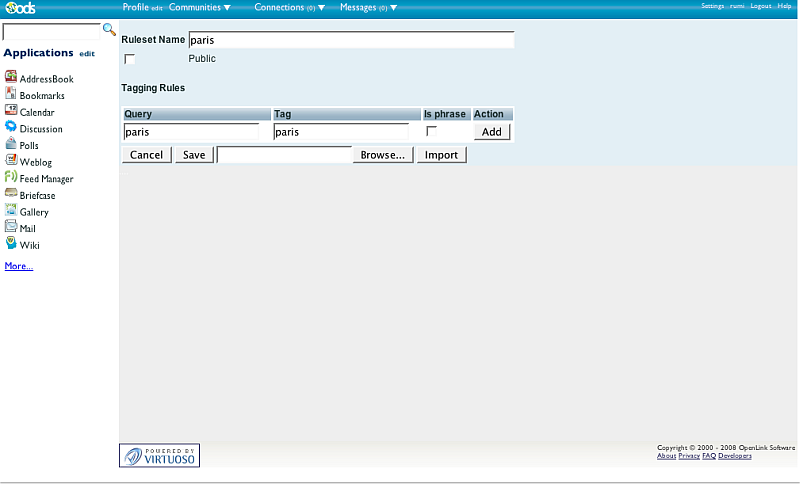Click the AddressBook icon in sidebar
Screen dimensions: 800x484
(x=11, y=78)
